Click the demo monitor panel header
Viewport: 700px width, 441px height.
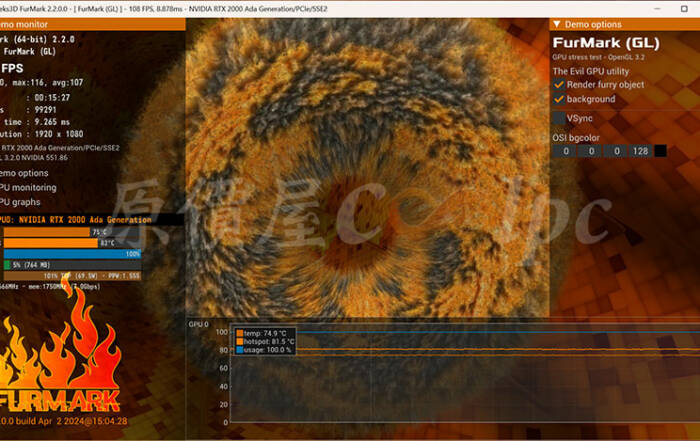tap(92, 24)
